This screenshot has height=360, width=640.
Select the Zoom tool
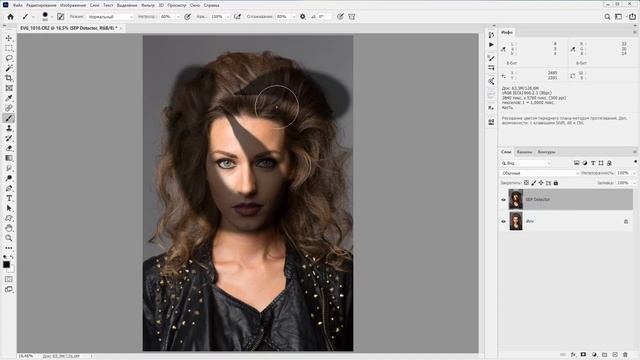click(9, 238)
